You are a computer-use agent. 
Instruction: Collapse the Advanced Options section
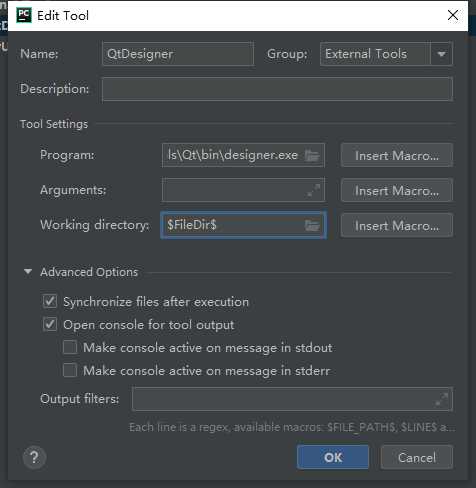tap(28, 272)
